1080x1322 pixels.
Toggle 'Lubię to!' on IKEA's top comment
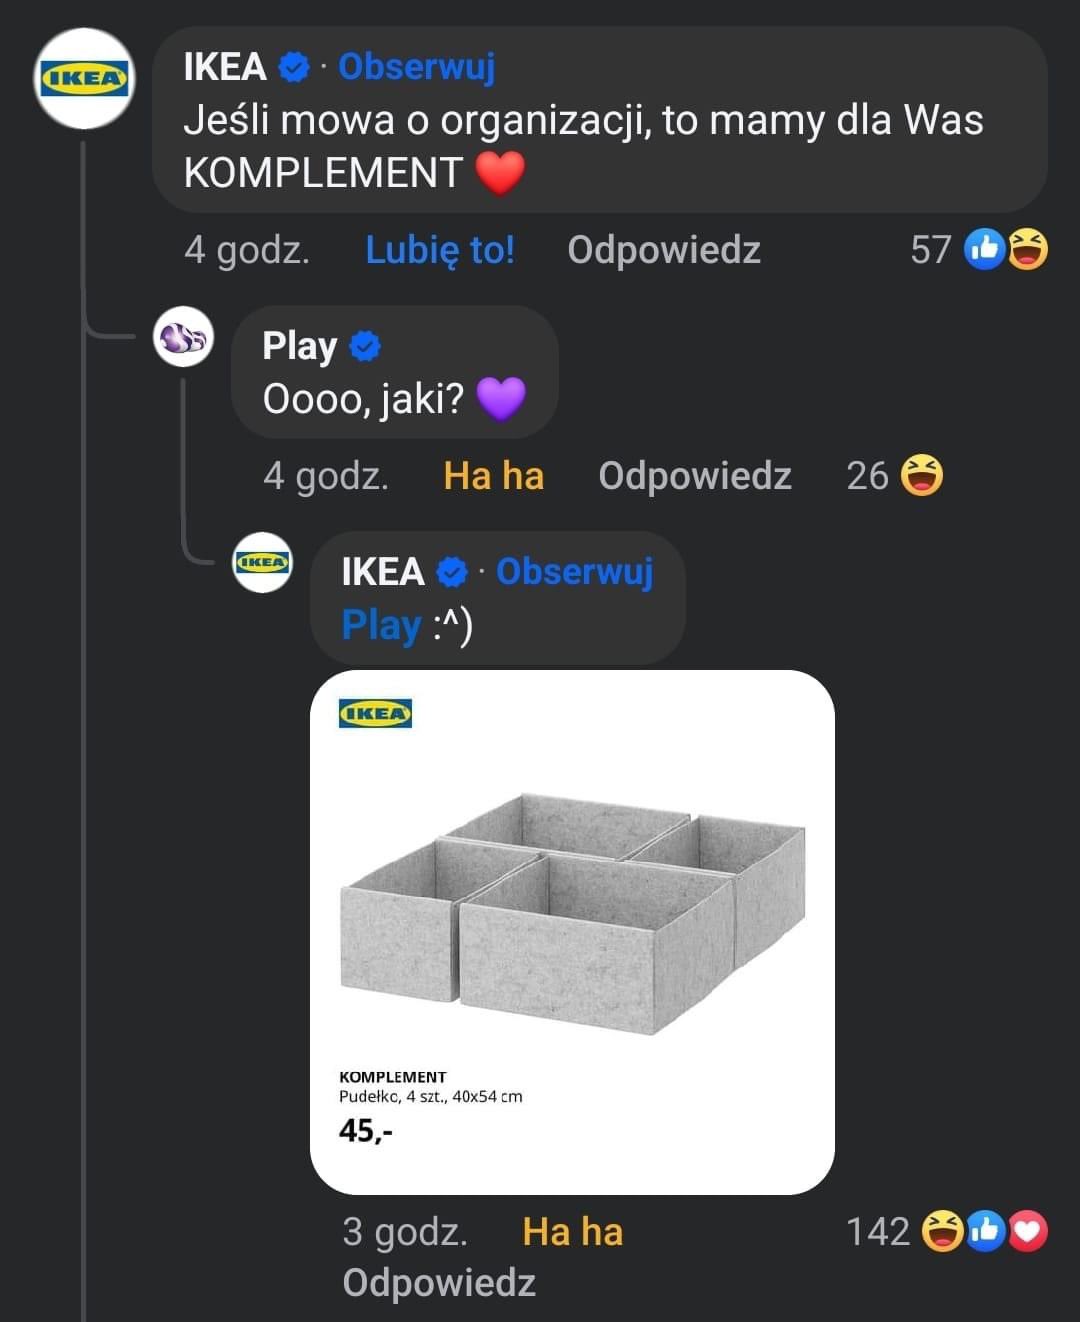[x=440, y=249]
